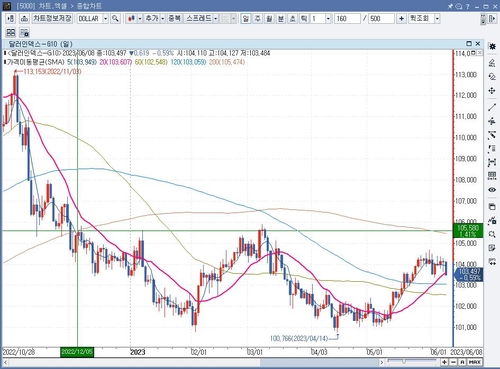Close the 달러인덱스 chart pane
Viewport: 500px width, 369px height.
478,44
